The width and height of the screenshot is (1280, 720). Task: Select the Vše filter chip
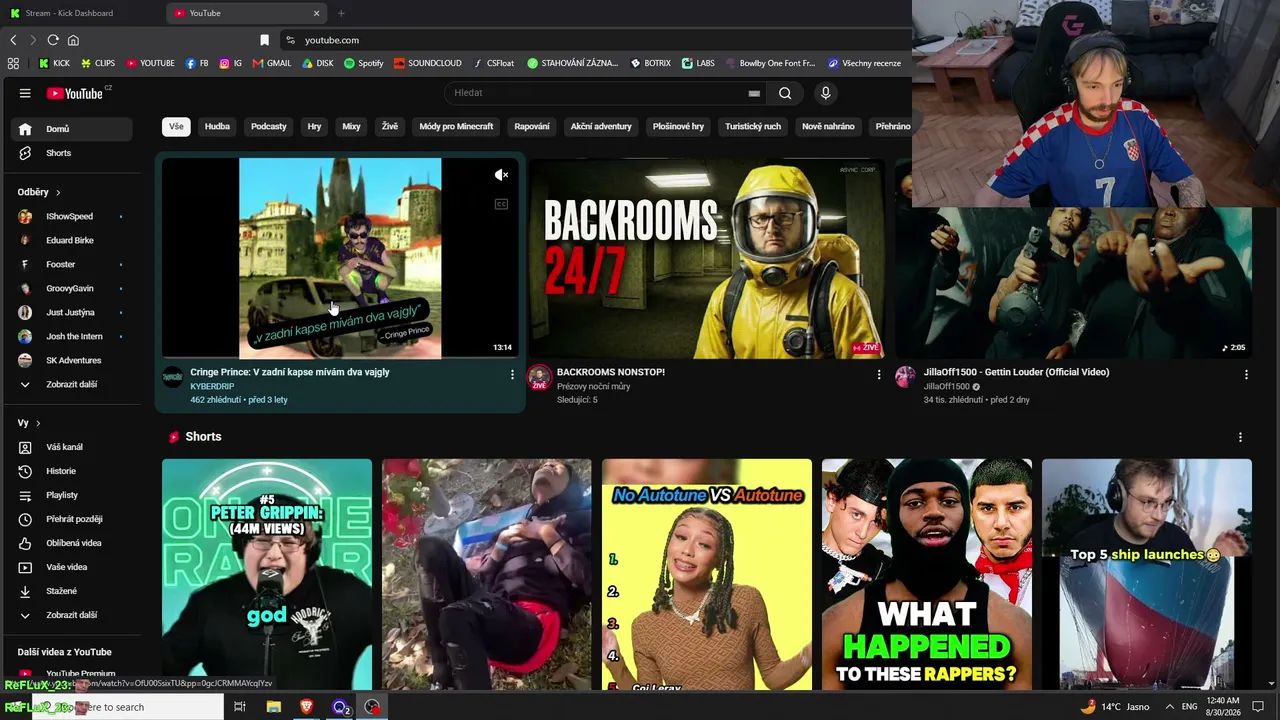[176, 127]
